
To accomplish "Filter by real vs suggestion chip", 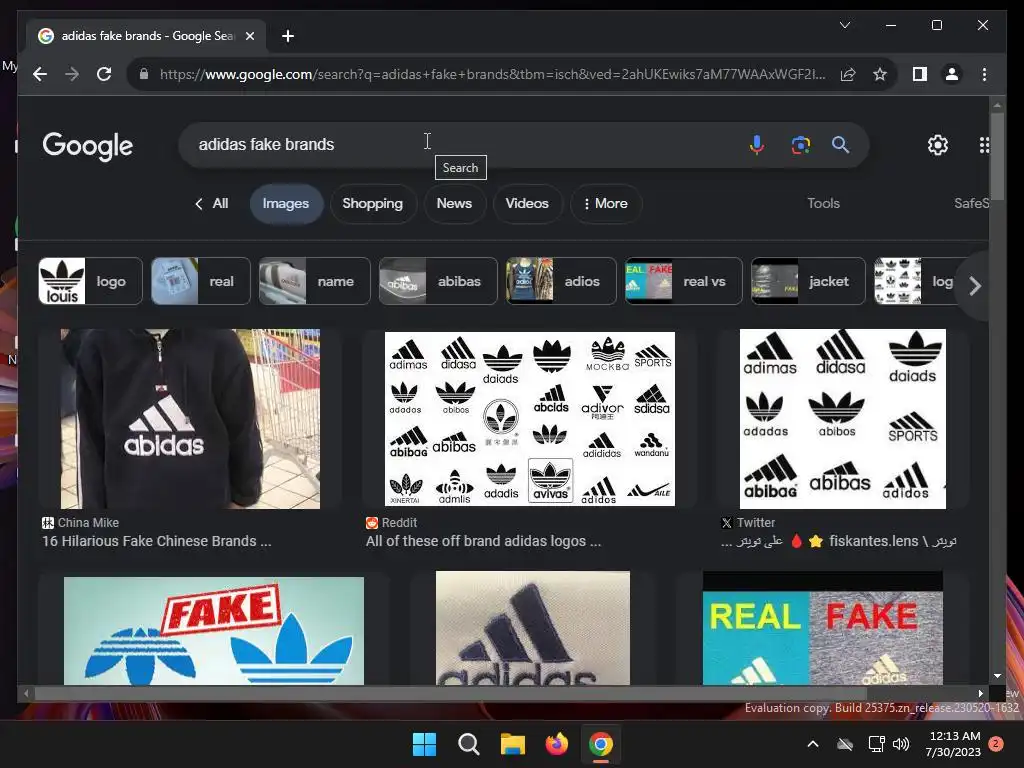I will [684, 281].
